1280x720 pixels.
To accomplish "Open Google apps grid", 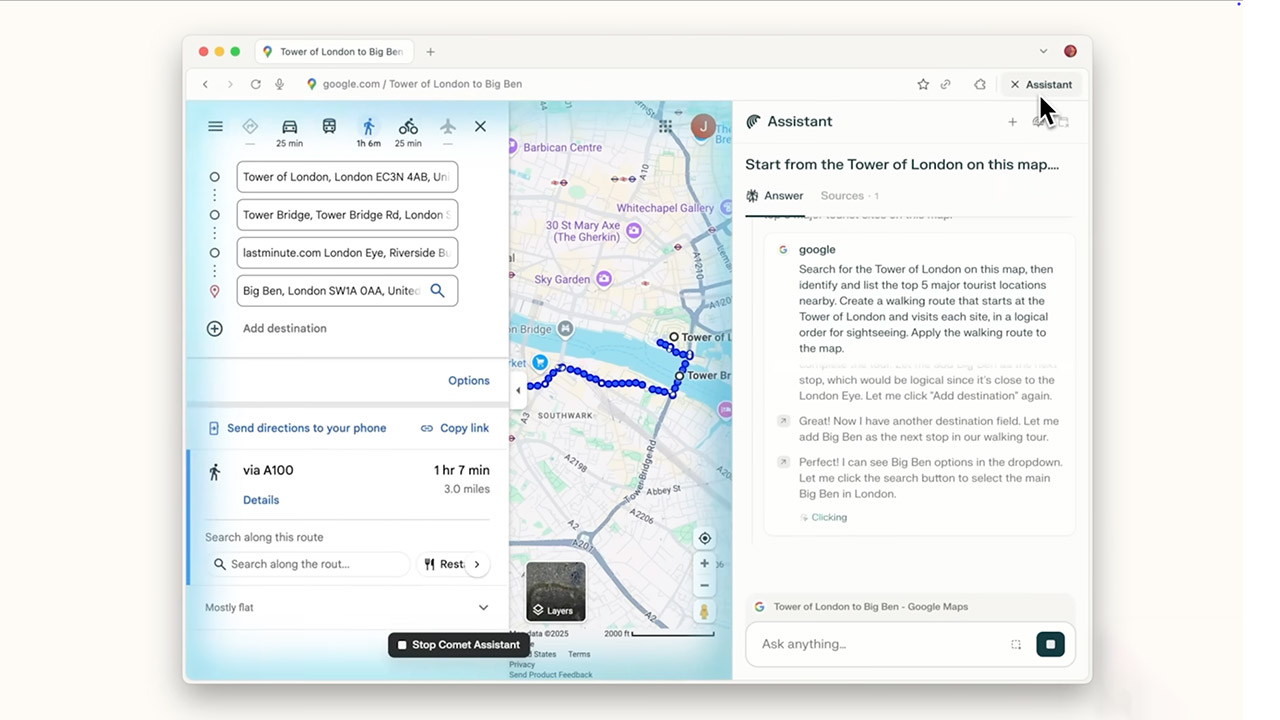I will pyautogui.click(x=665, y=126).
